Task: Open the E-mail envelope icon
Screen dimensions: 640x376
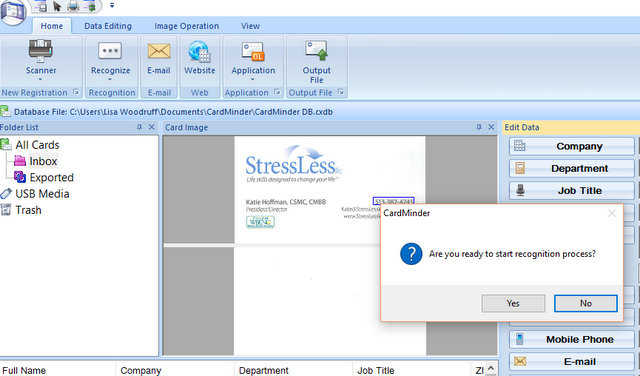Action: pyautogui.click(x=159, y=51)
